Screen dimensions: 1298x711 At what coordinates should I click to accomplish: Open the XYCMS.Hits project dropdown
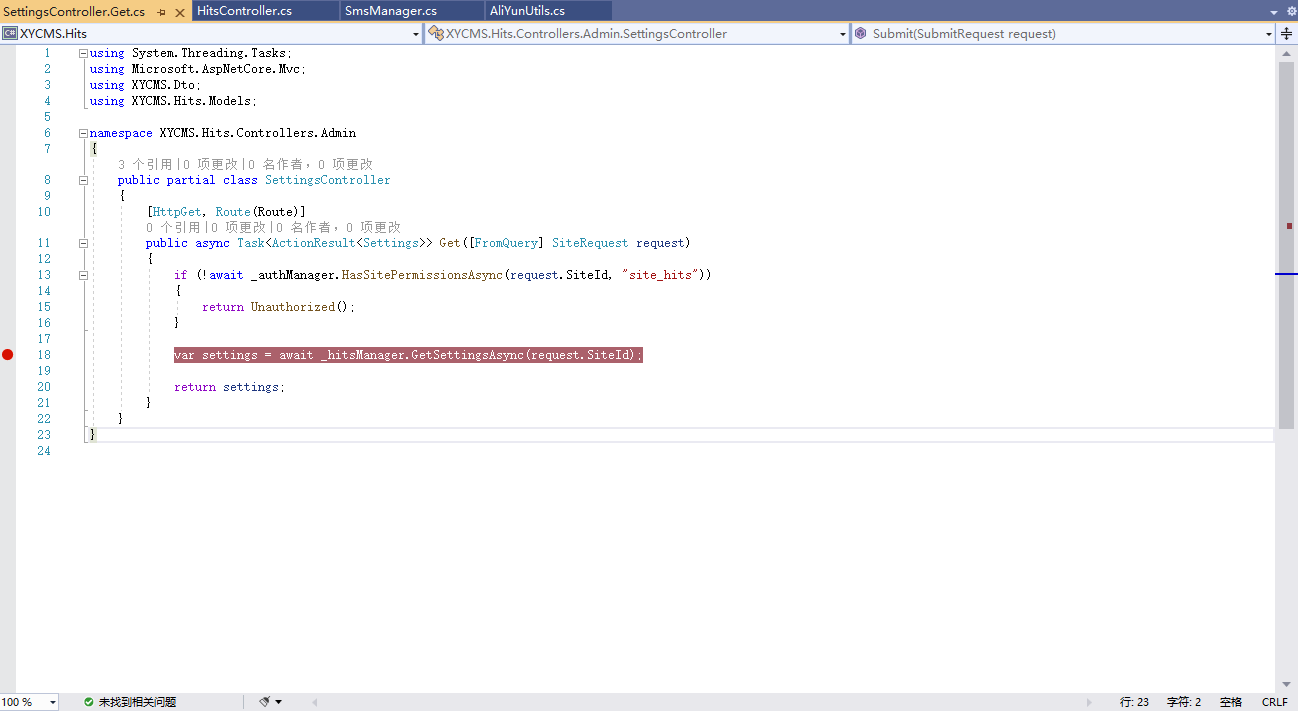click(x=416, y=34)
